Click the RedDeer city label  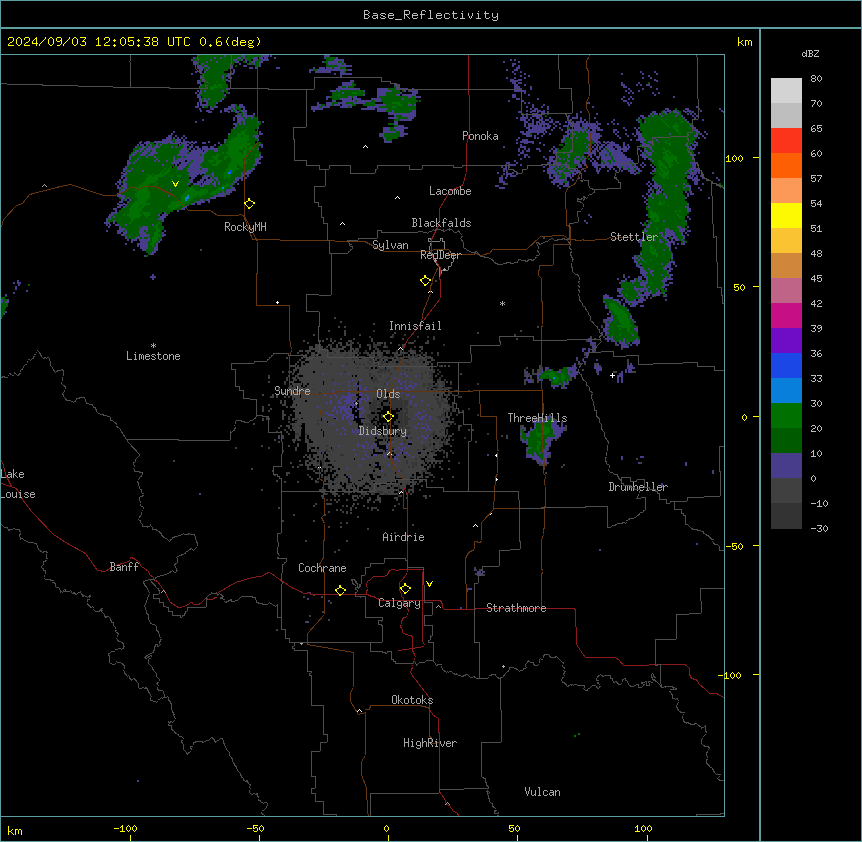440,255
